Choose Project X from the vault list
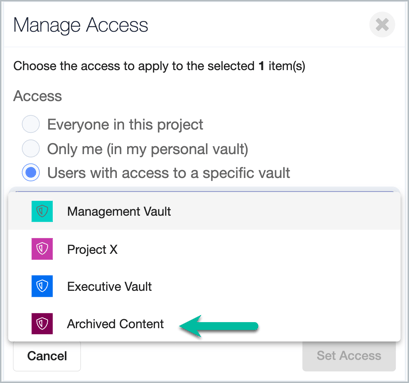Viewport: 409px width, 383px height. click(204, 249)
